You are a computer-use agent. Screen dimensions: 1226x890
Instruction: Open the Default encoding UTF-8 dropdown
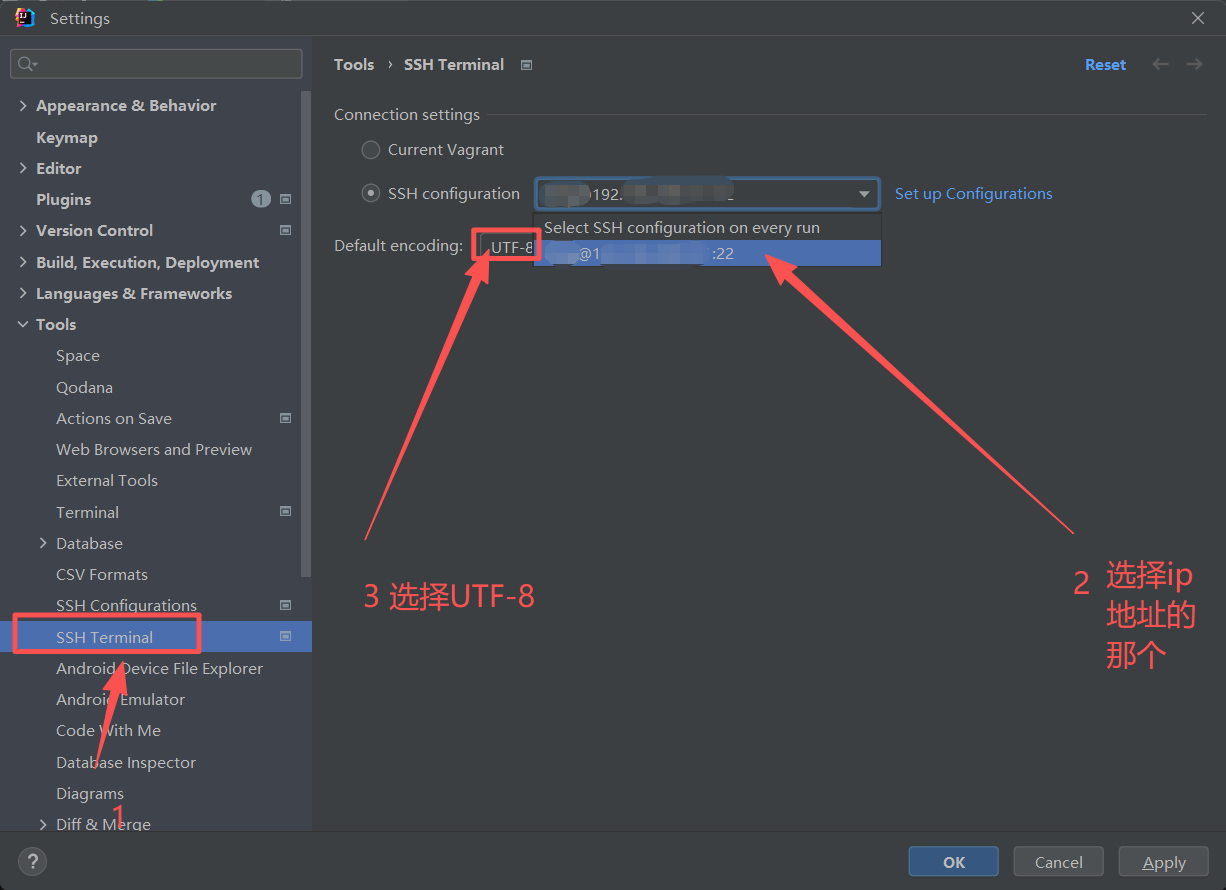coord(509,246)
